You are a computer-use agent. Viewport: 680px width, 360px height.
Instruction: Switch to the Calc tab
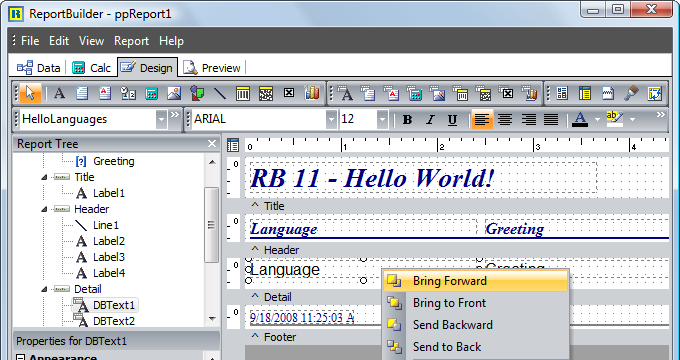pos(91,68)
